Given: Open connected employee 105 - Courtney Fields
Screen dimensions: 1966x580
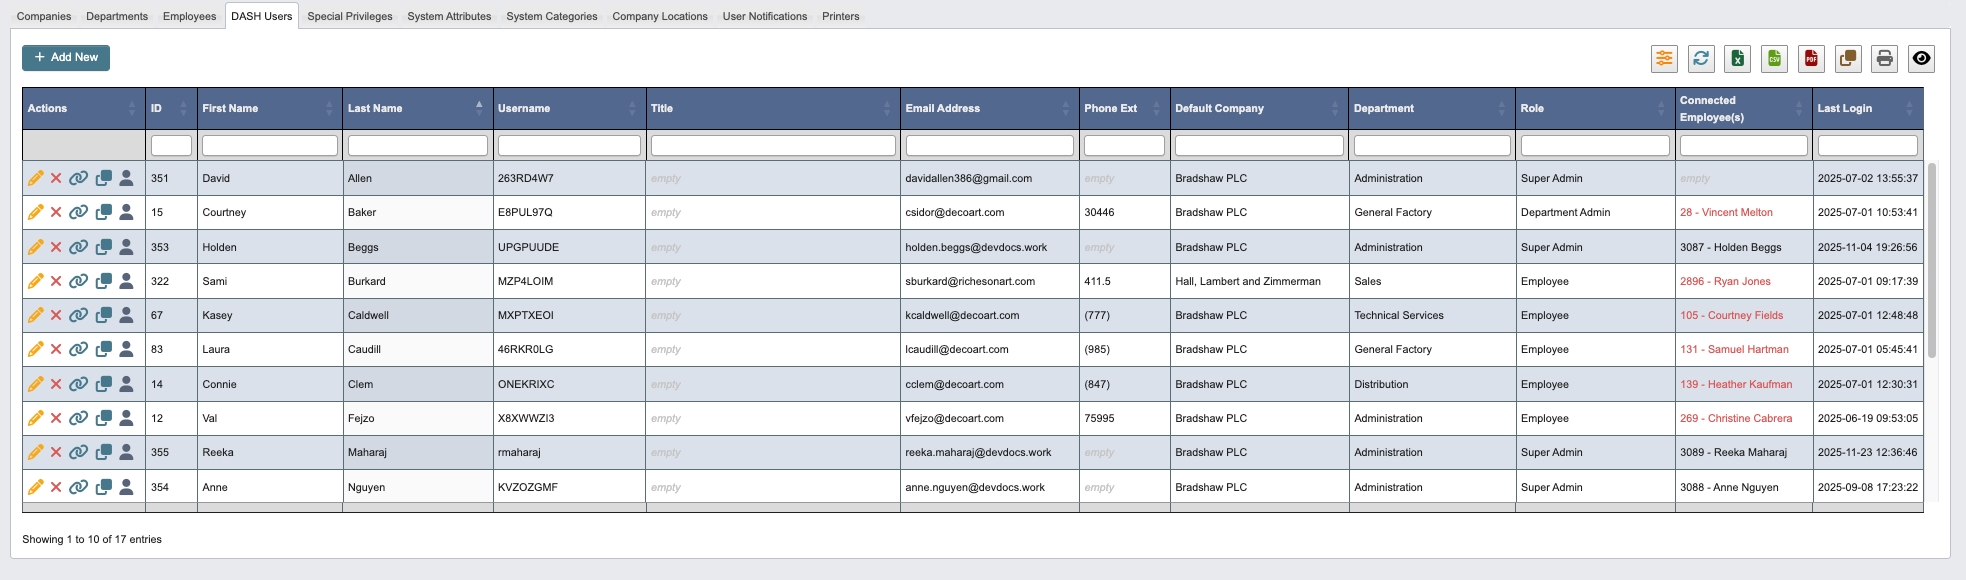Looking at the screenshot, I should pyautogui.click(x=1731, y=315).
